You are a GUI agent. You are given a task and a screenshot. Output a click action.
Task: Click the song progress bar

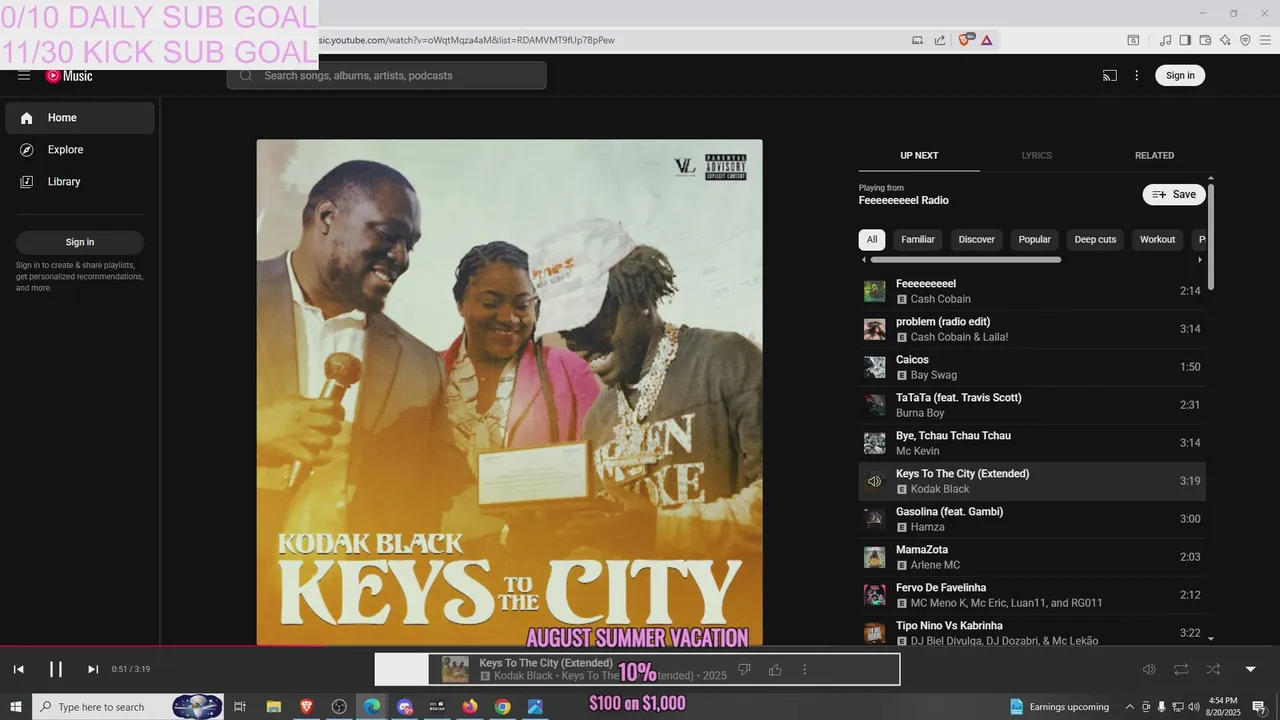pyautogui.click(x=640, y=646)
